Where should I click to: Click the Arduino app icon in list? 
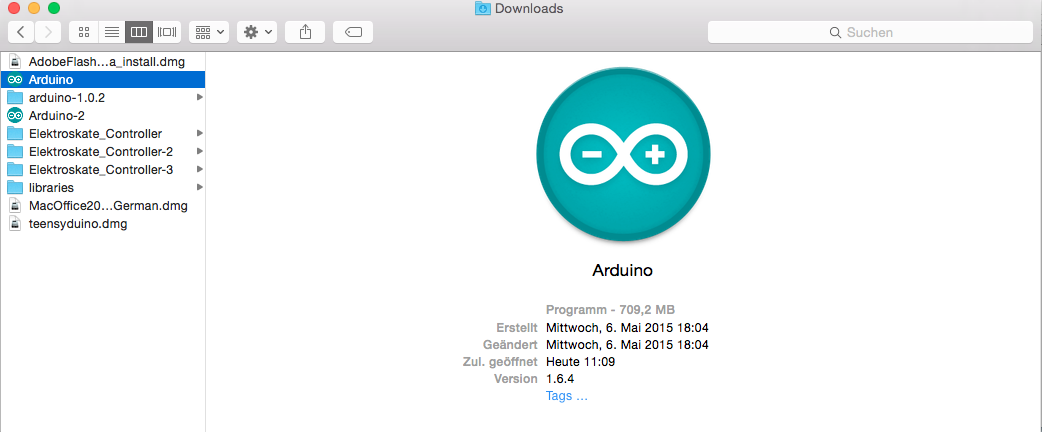15,79
